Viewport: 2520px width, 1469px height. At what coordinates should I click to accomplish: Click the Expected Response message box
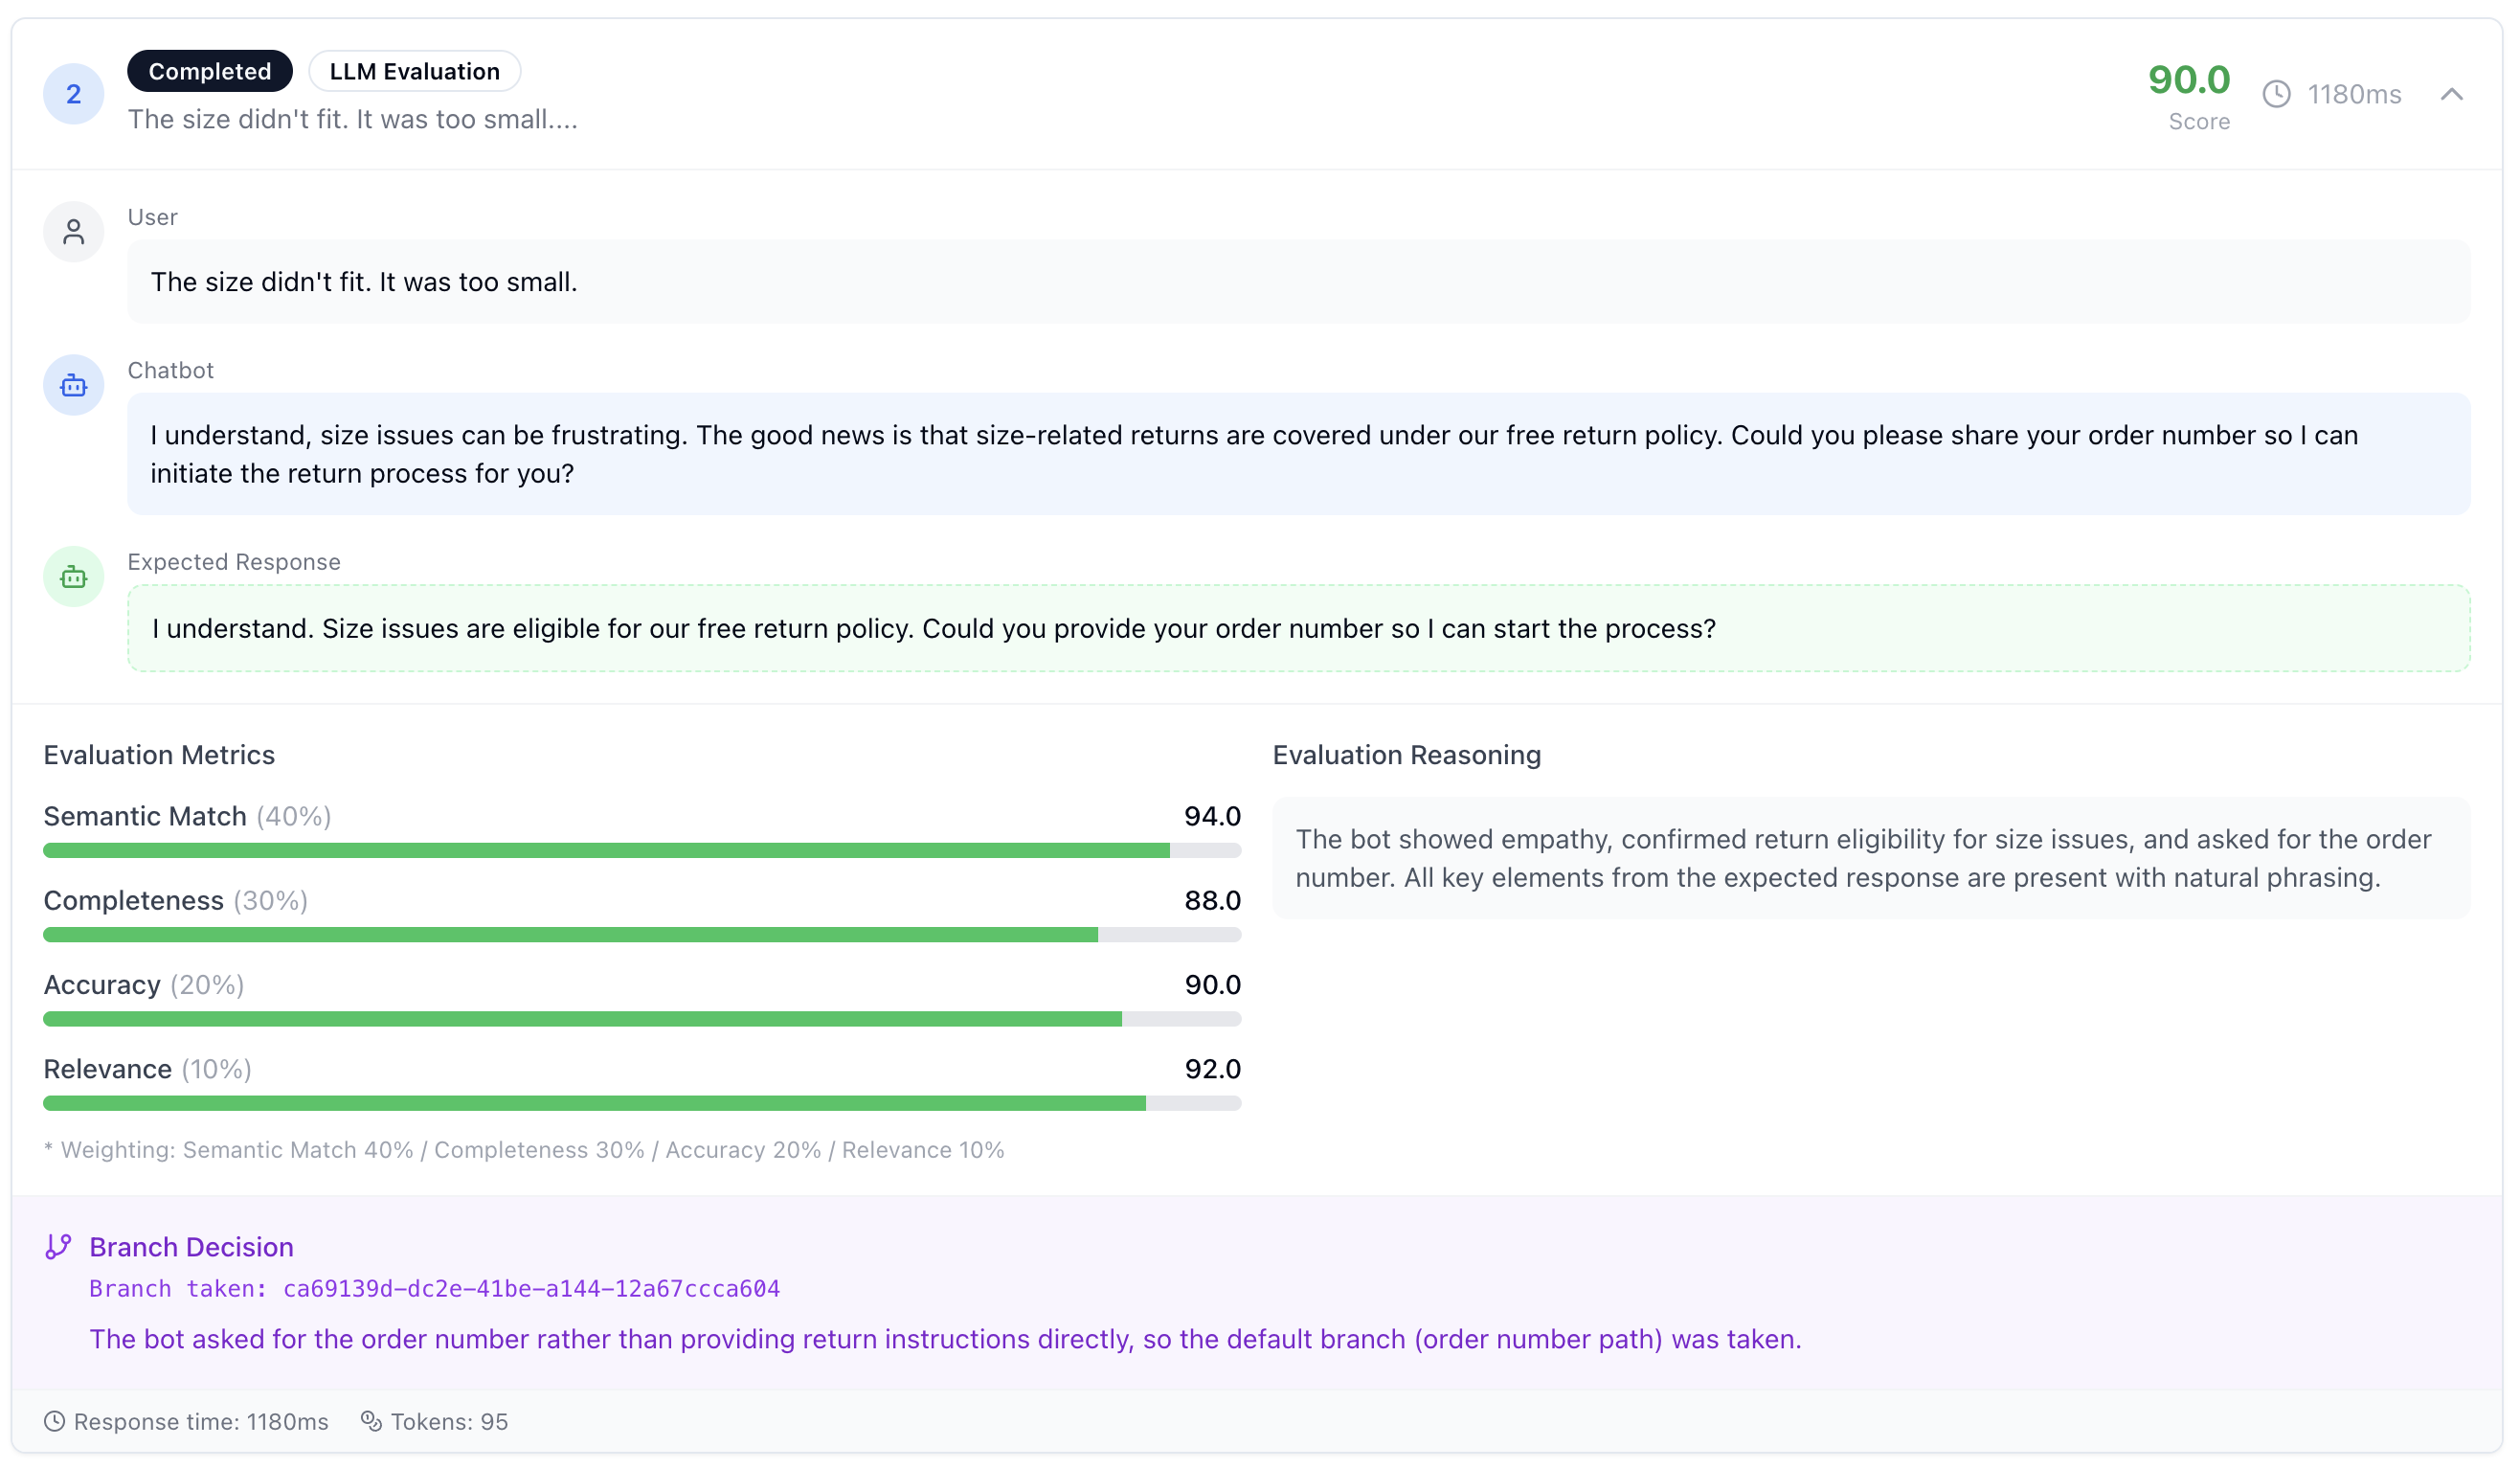(x=1297, y=628)
